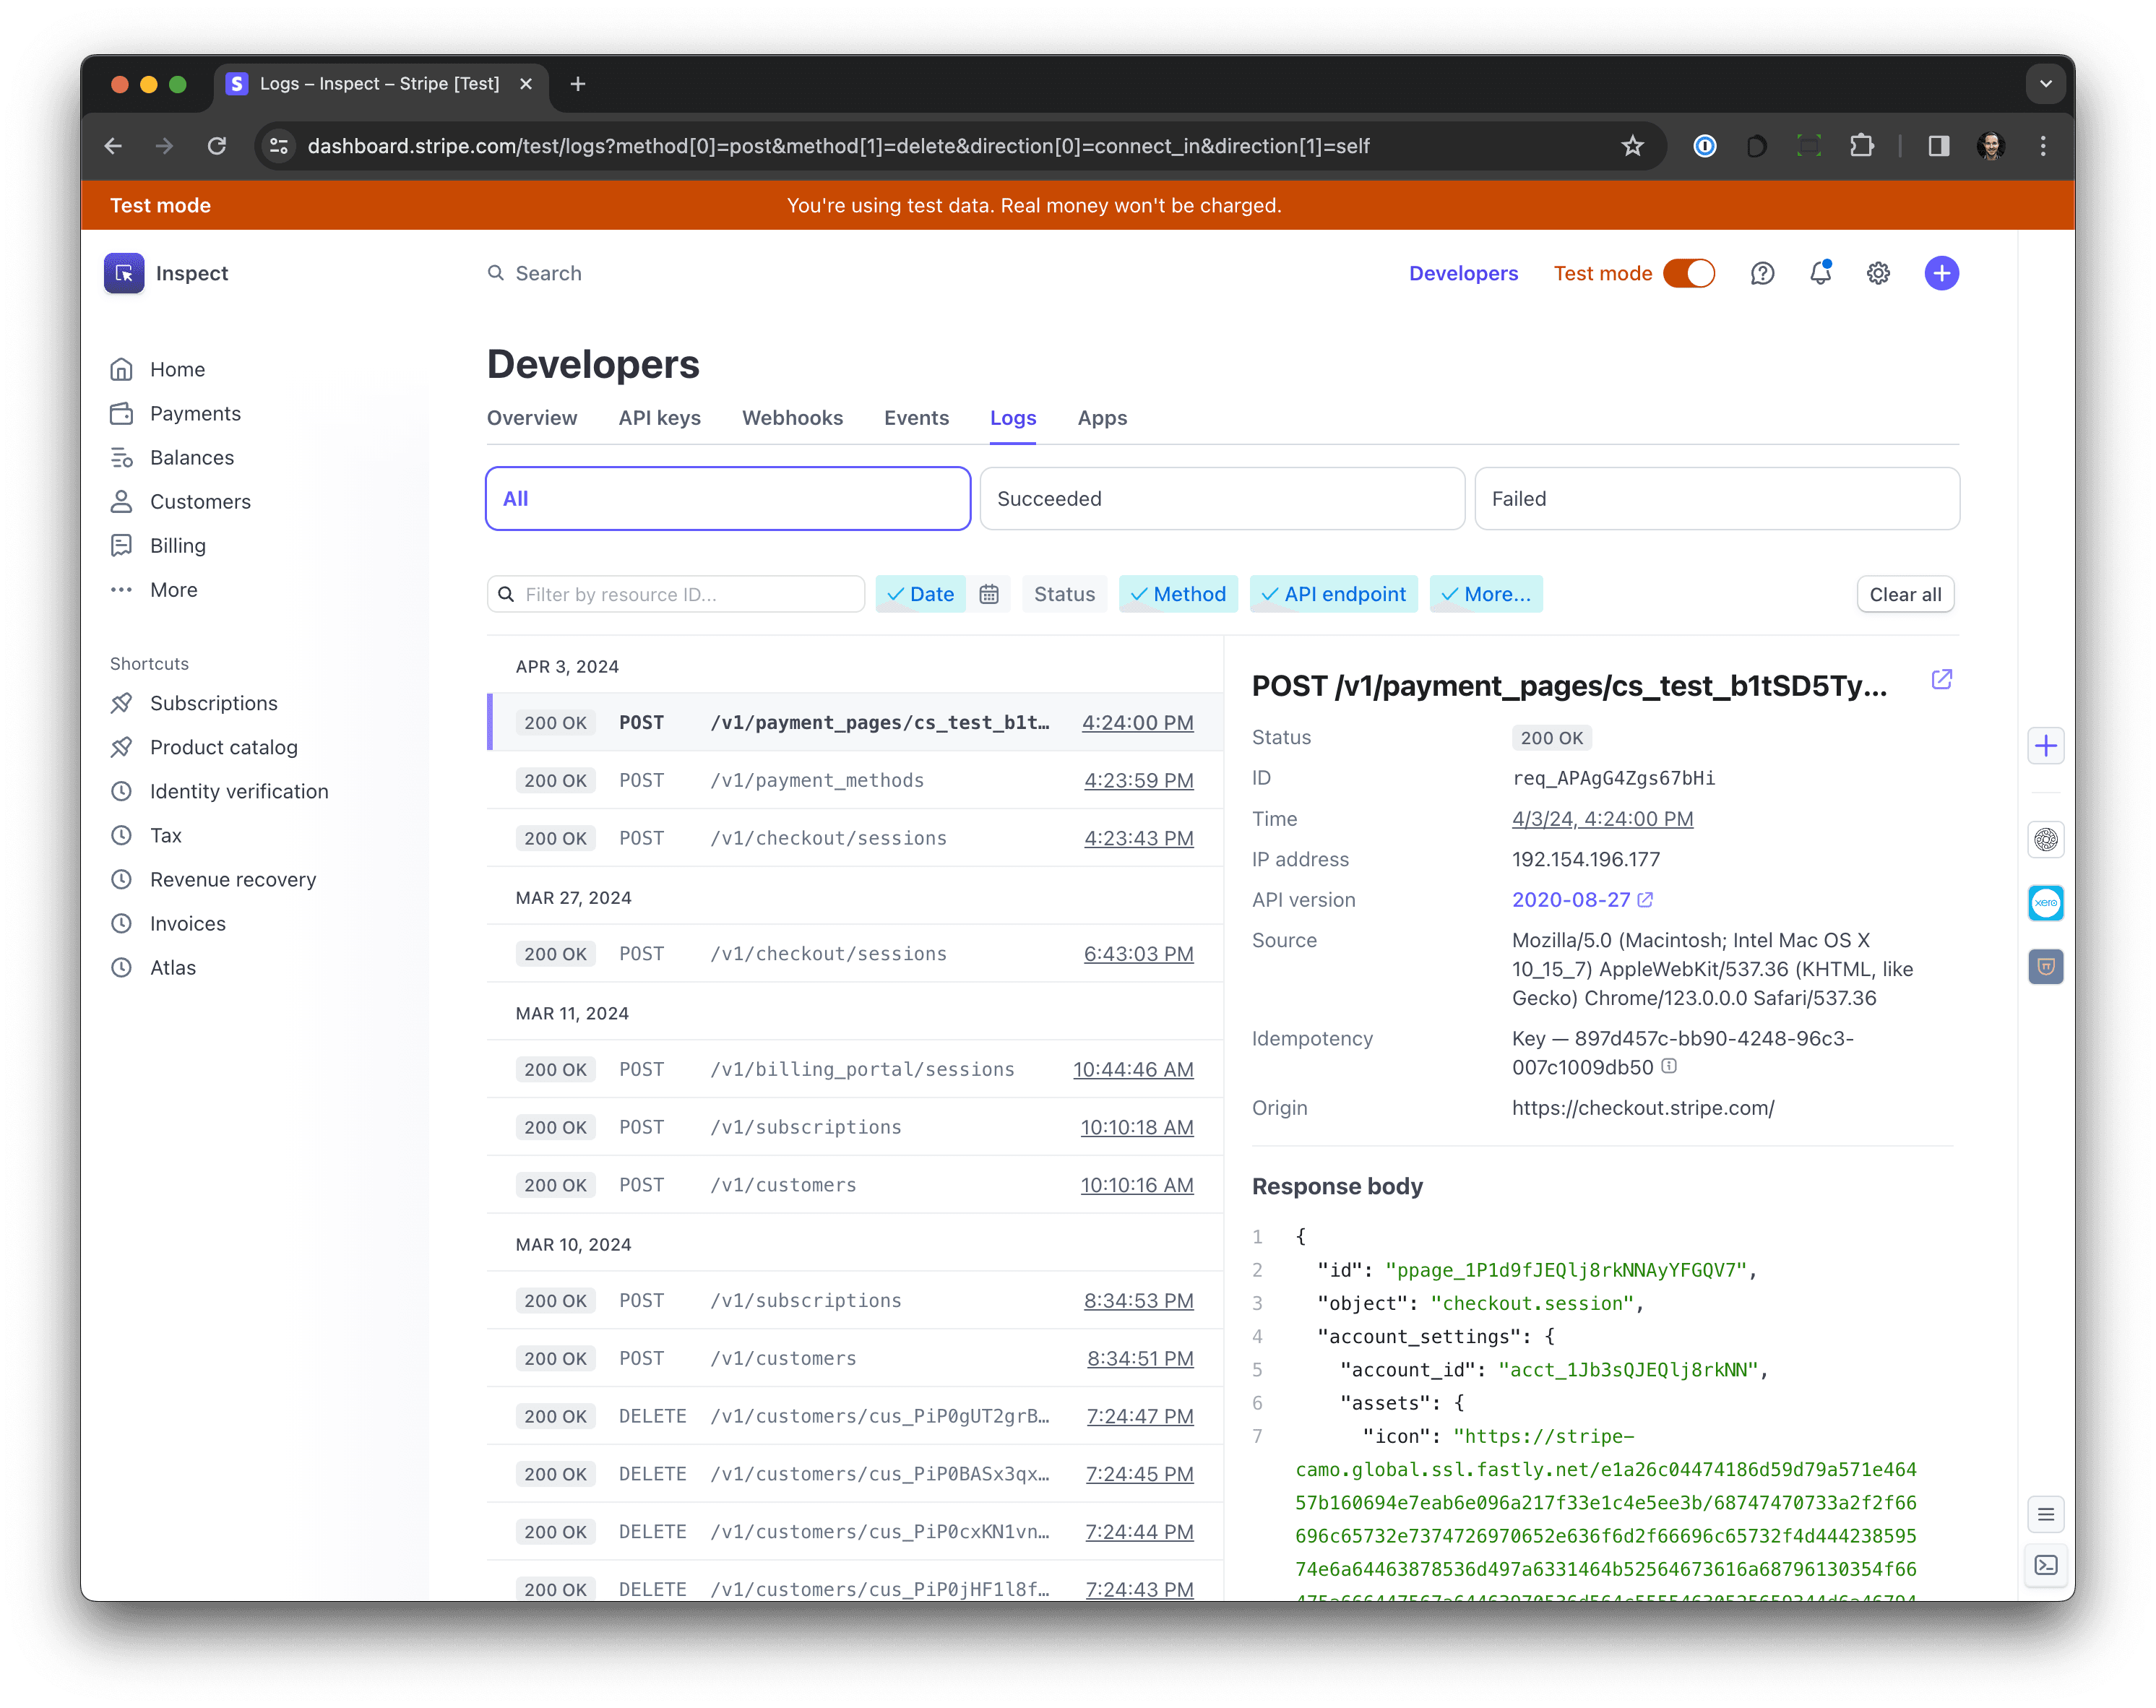Screen dimensions: 2156x1708
Task: Open Subscriptions shortcut
Action: tap(193, 703)
